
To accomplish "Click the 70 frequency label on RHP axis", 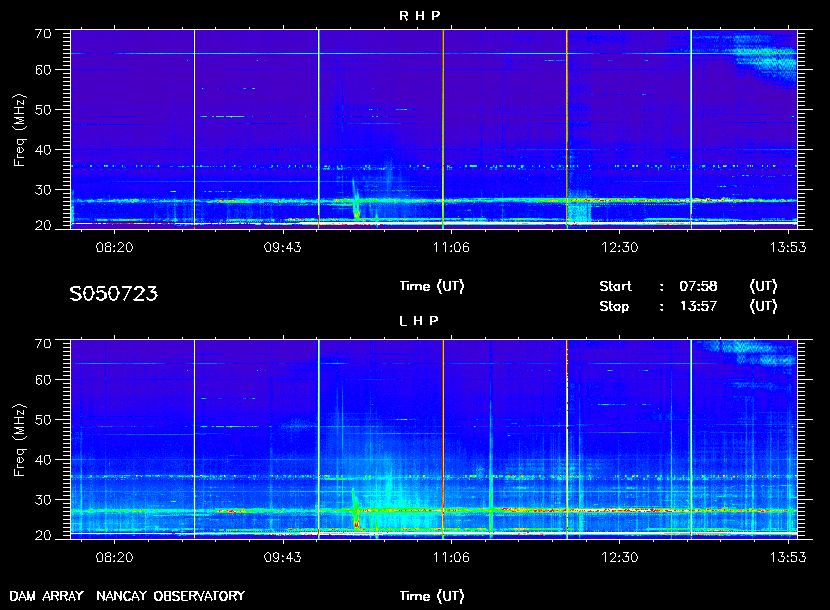I will (43, 34).
